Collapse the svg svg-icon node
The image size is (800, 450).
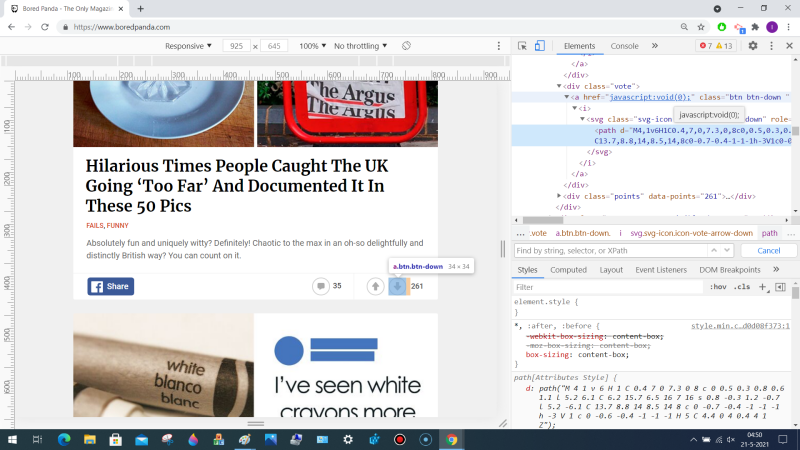[x=582, y=119]
